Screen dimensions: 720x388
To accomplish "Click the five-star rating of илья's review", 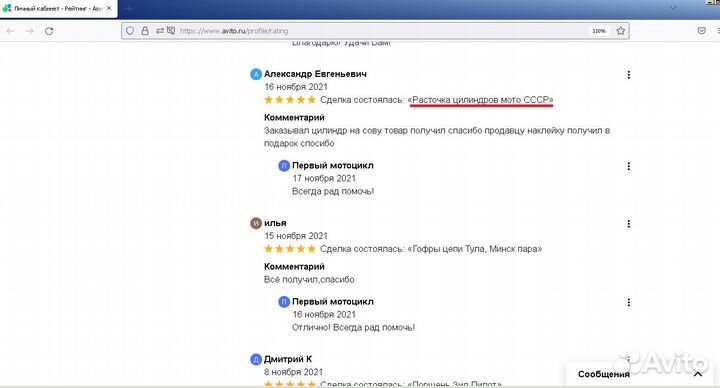I will [x=290, y=249].
